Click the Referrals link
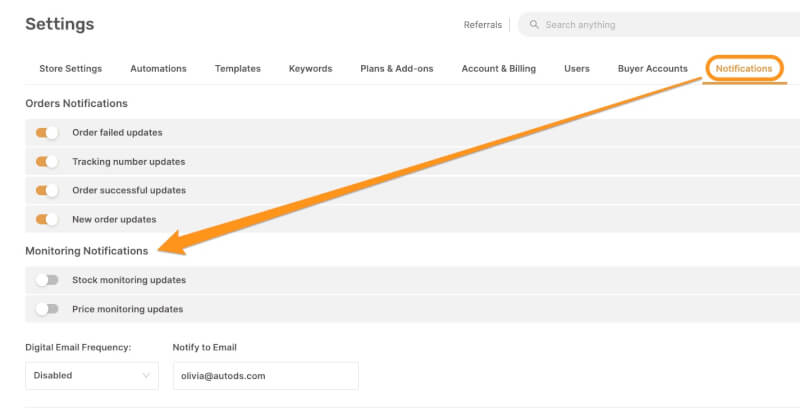 click(x=482, y=25)
